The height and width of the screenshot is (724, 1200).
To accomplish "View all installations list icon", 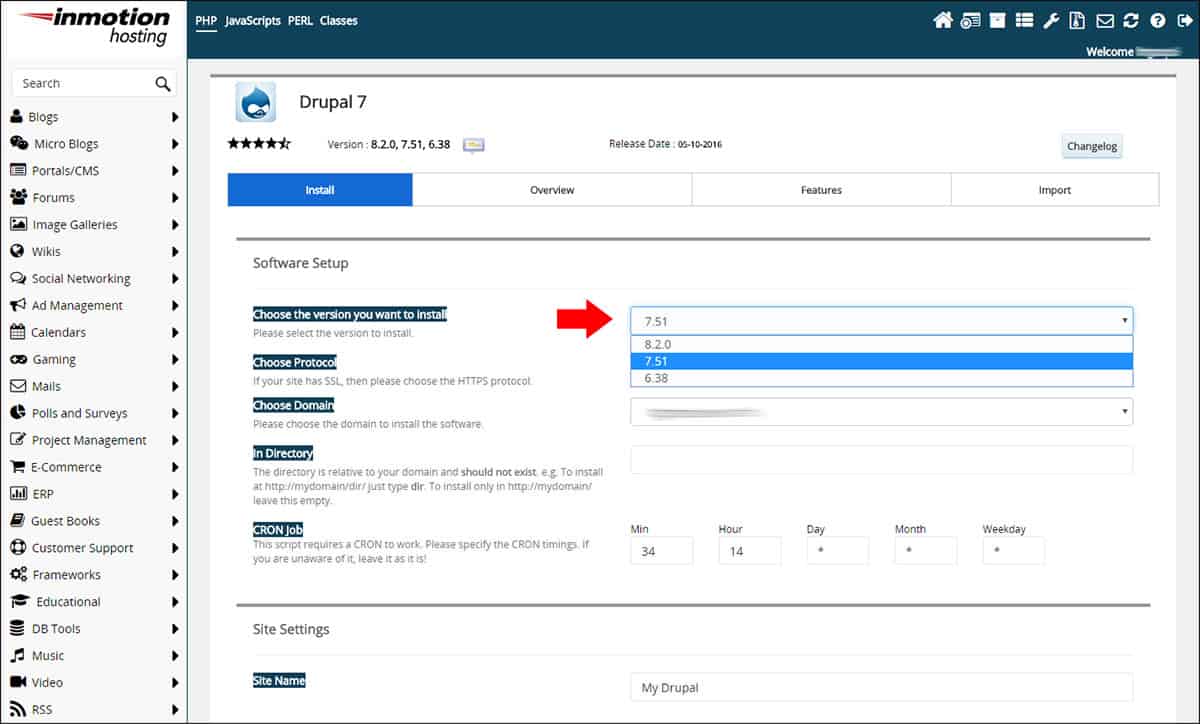I will click(1024, 20).
